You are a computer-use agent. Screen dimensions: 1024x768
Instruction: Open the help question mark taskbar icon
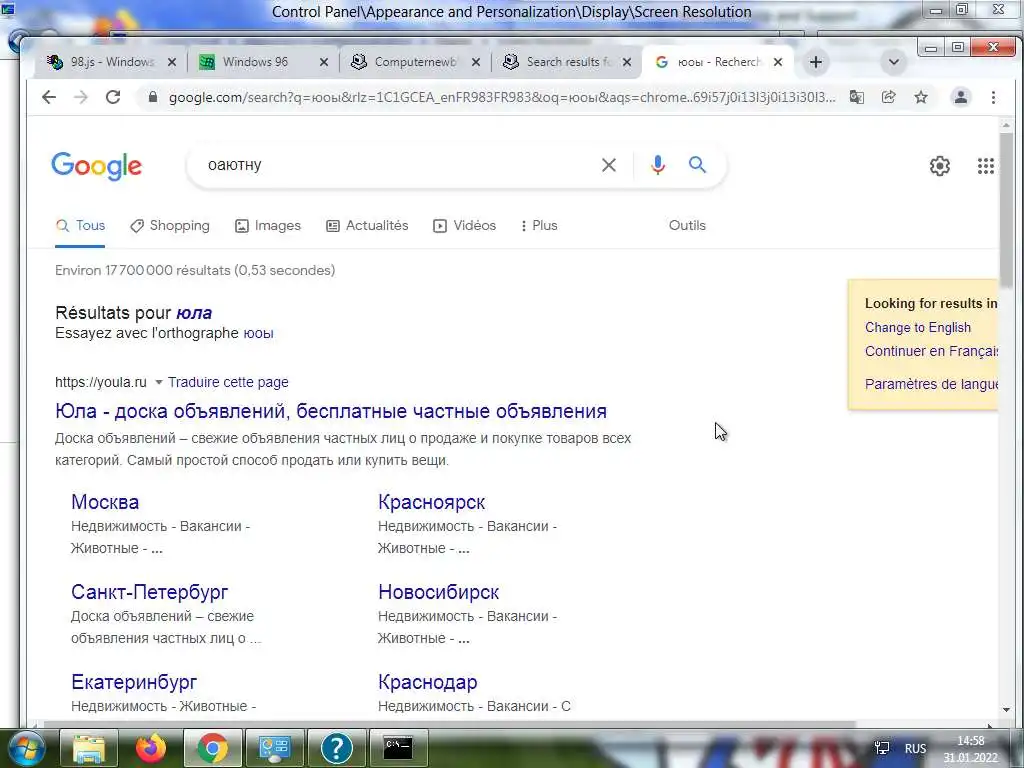(x=336, y=748)
